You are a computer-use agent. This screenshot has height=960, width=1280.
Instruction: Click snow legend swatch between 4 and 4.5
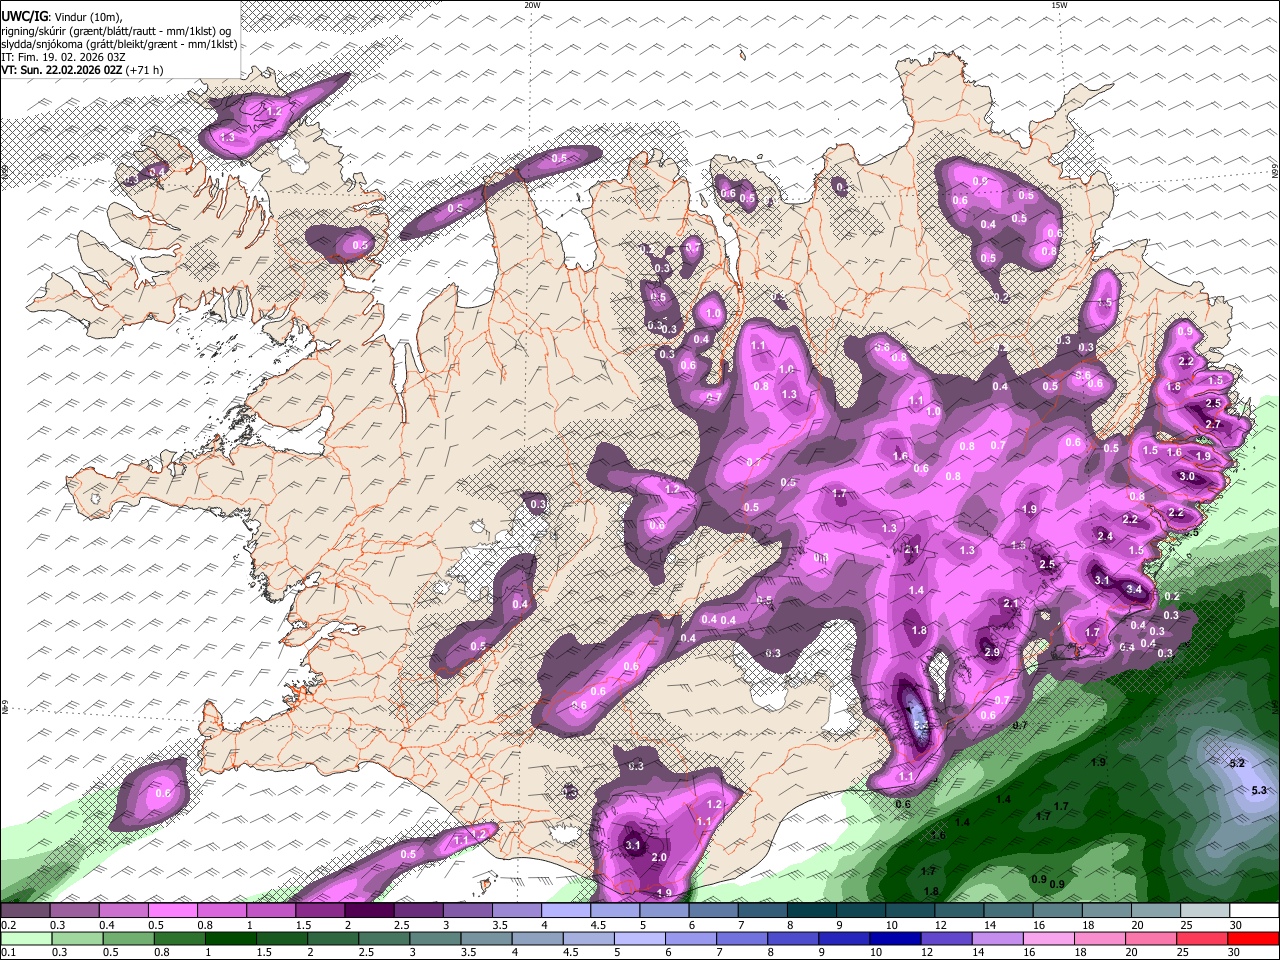[x=565, y=911]
